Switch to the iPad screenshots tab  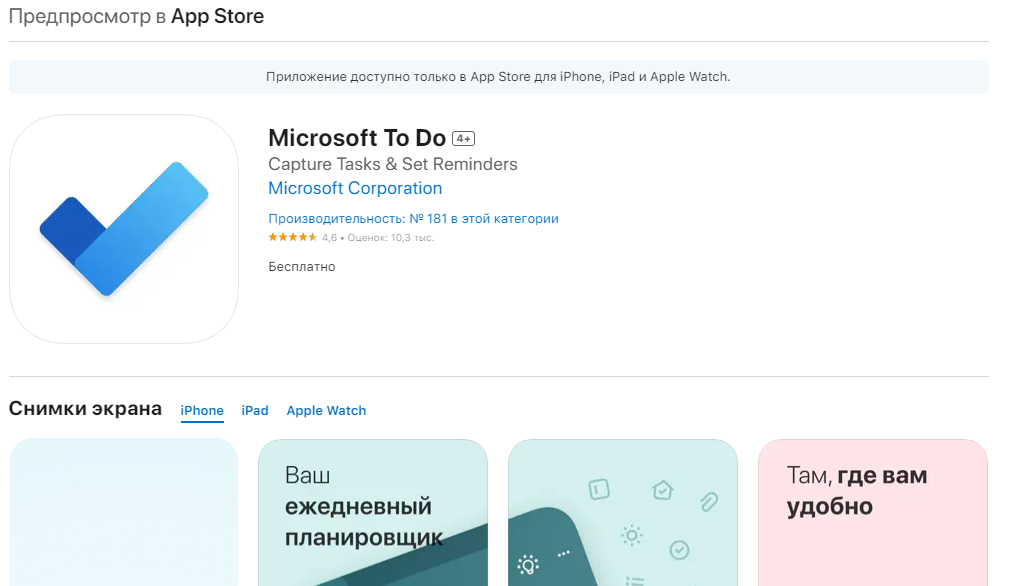[x=254, y=410]
